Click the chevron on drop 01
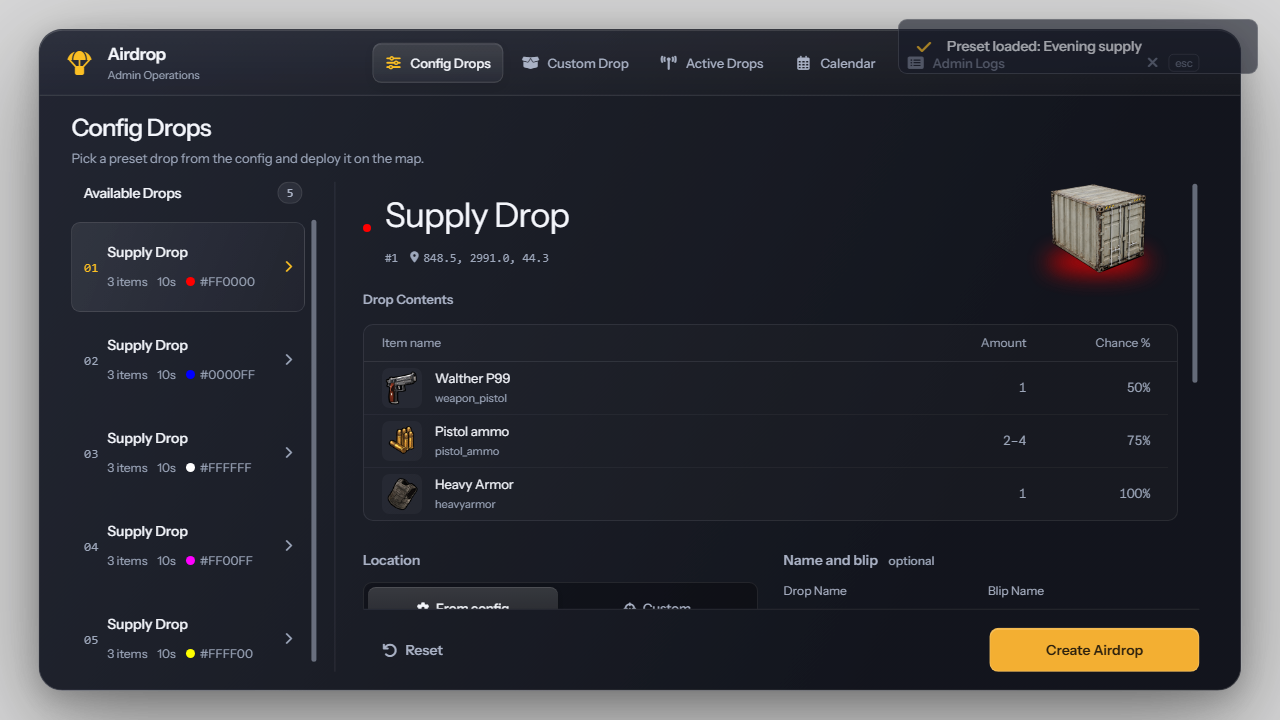Viewport: 1280px width, 720px height. click(289, 267)
